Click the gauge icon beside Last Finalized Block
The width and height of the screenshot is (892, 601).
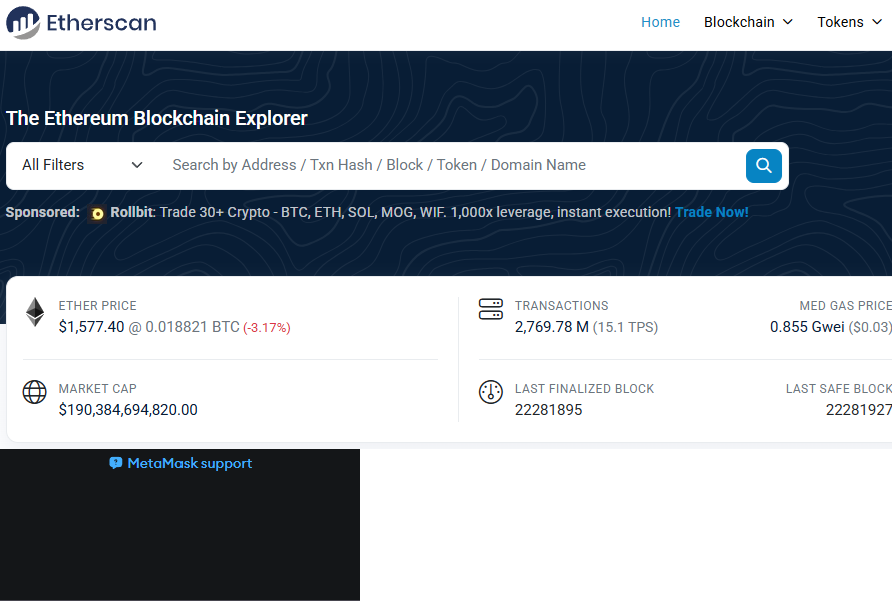pos(490,392)
